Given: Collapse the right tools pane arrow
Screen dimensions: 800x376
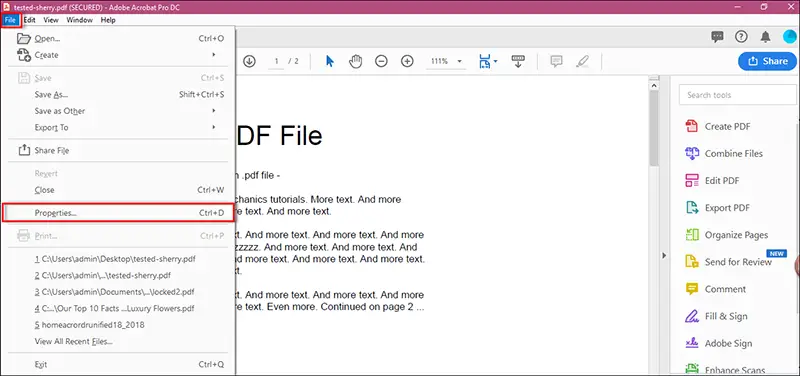Looking at the screenshot, I should (664, 255).
